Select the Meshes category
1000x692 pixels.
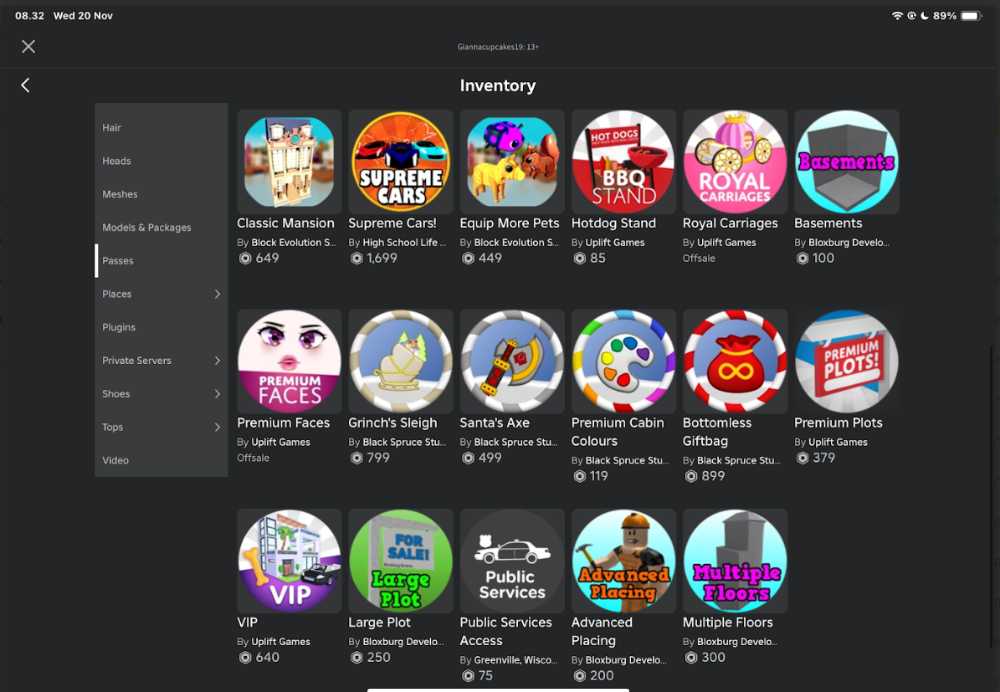161,194
